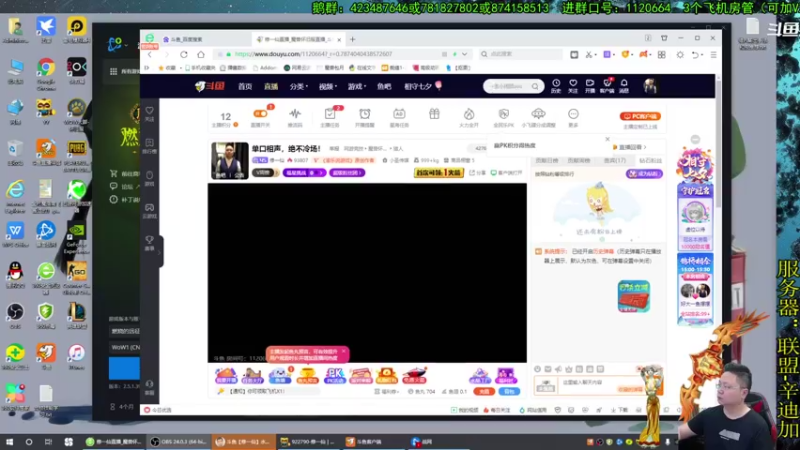Open the flame promotion icon

(x=469, y=114)
